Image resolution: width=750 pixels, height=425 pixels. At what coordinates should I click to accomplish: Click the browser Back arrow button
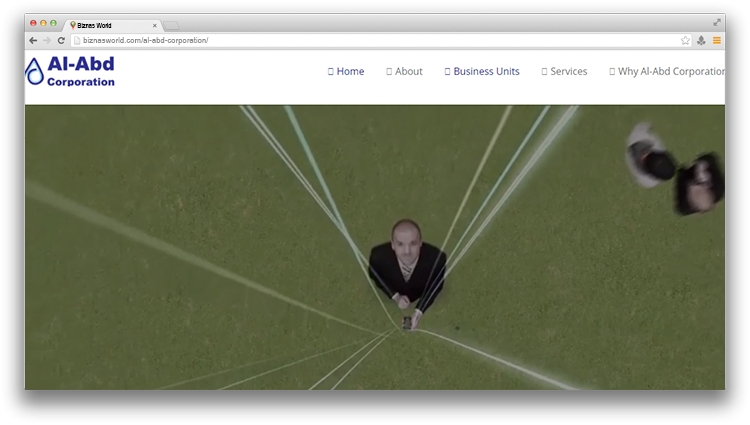click(33, 40)
